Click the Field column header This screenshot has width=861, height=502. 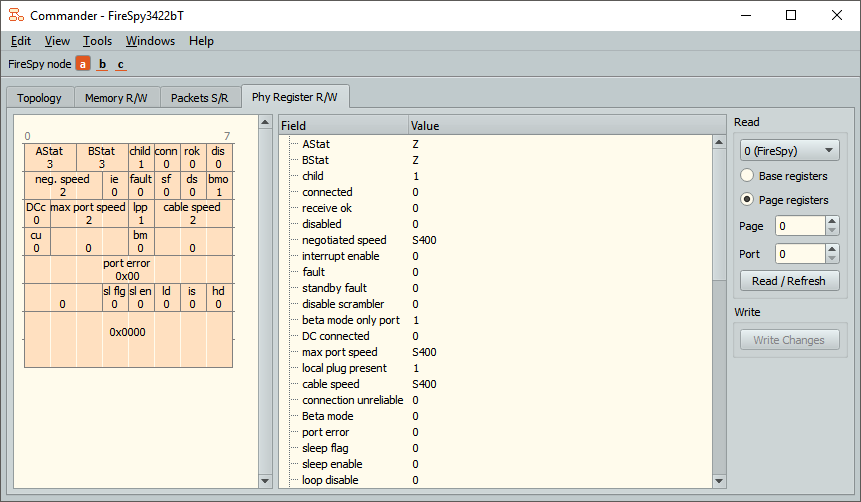[x=343, y=126]
